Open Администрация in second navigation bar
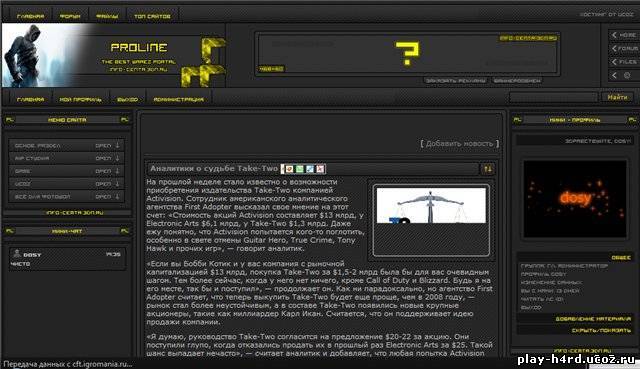The image size is (640, 369). (178, 100)
